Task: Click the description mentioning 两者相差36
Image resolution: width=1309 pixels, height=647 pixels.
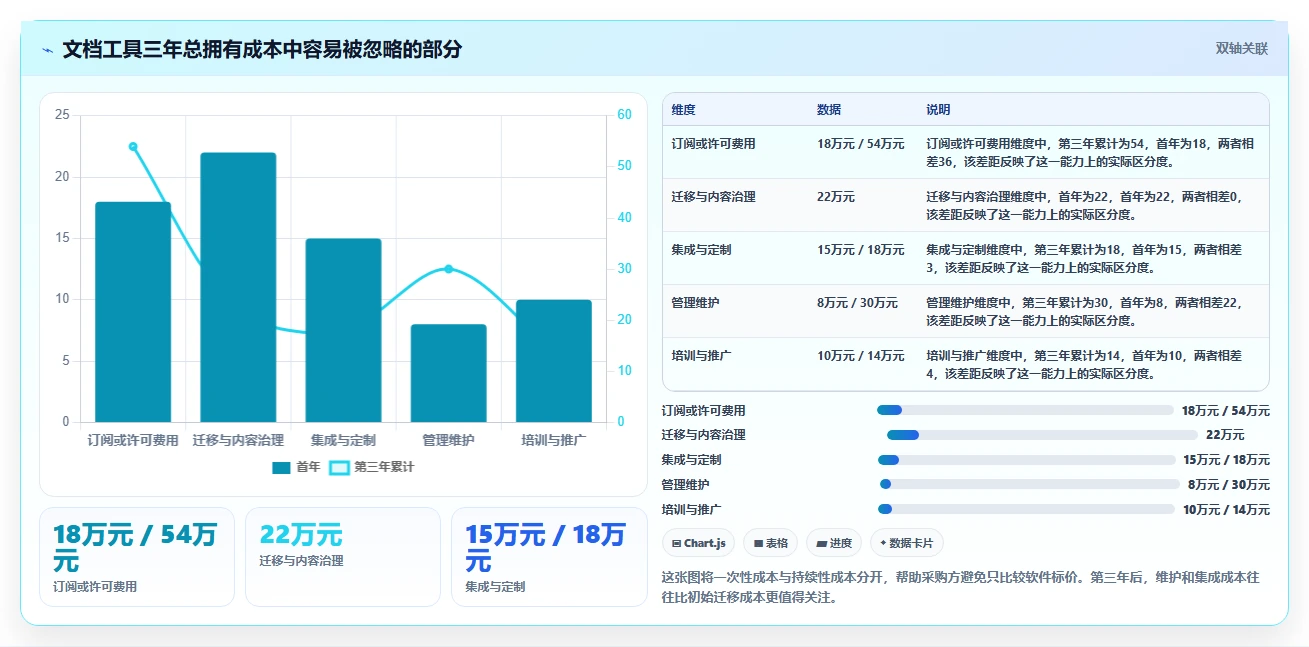Action: coord(1090,152)
